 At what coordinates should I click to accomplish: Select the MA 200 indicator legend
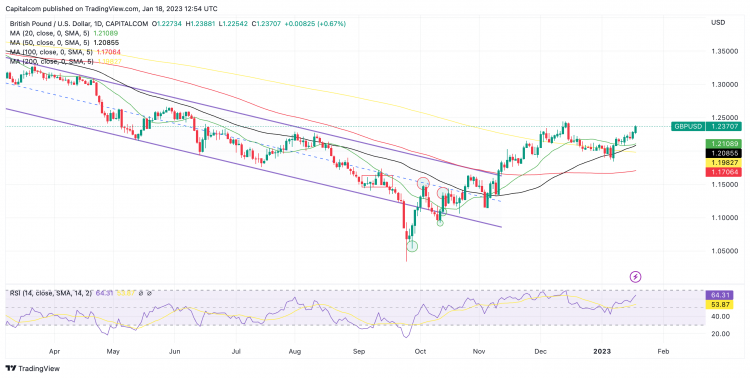pyautogui.click(x=66, y=62)
